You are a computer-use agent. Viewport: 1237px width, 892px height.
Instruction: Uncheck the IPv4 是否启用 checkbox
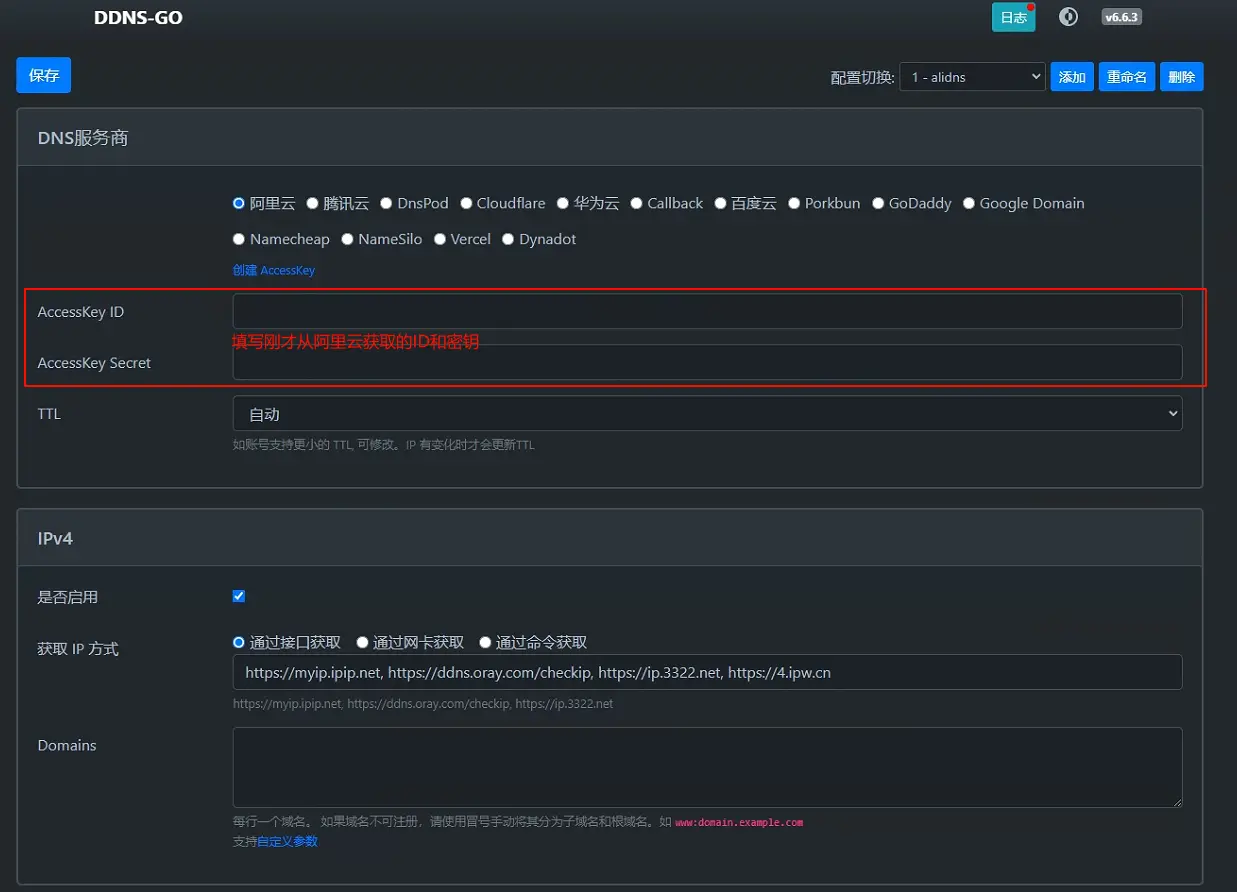click(239, 596)
